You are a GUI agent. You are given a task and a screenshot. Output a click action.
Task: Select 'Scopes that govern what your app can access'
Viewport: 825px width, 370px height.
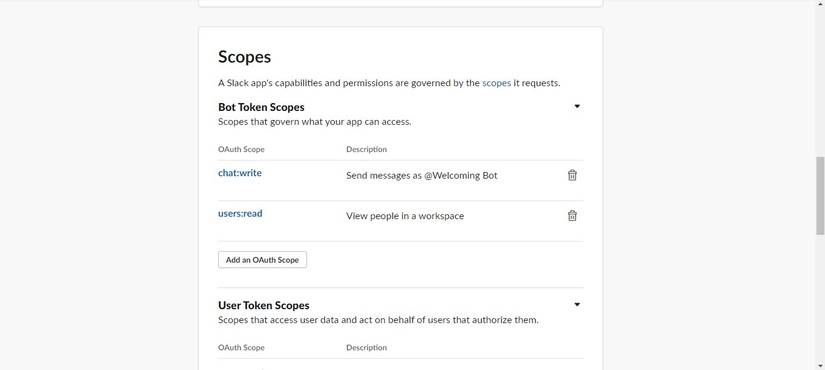pos(315,122)
